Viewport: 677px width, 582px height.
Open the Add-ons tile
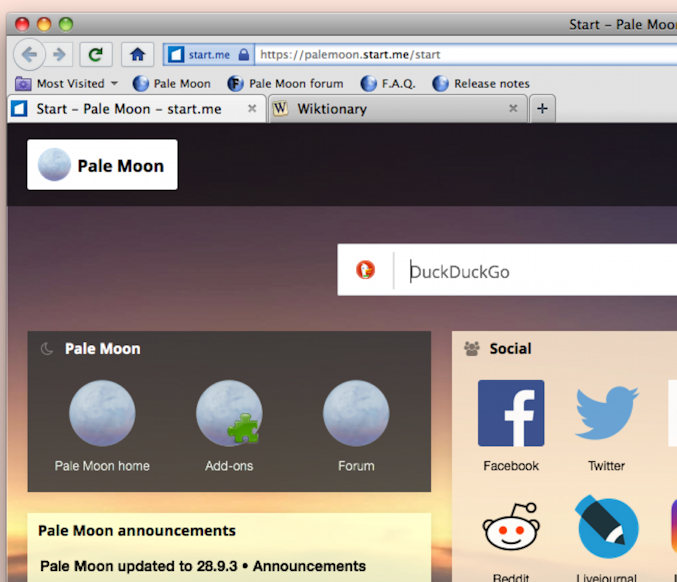(229, 426)
